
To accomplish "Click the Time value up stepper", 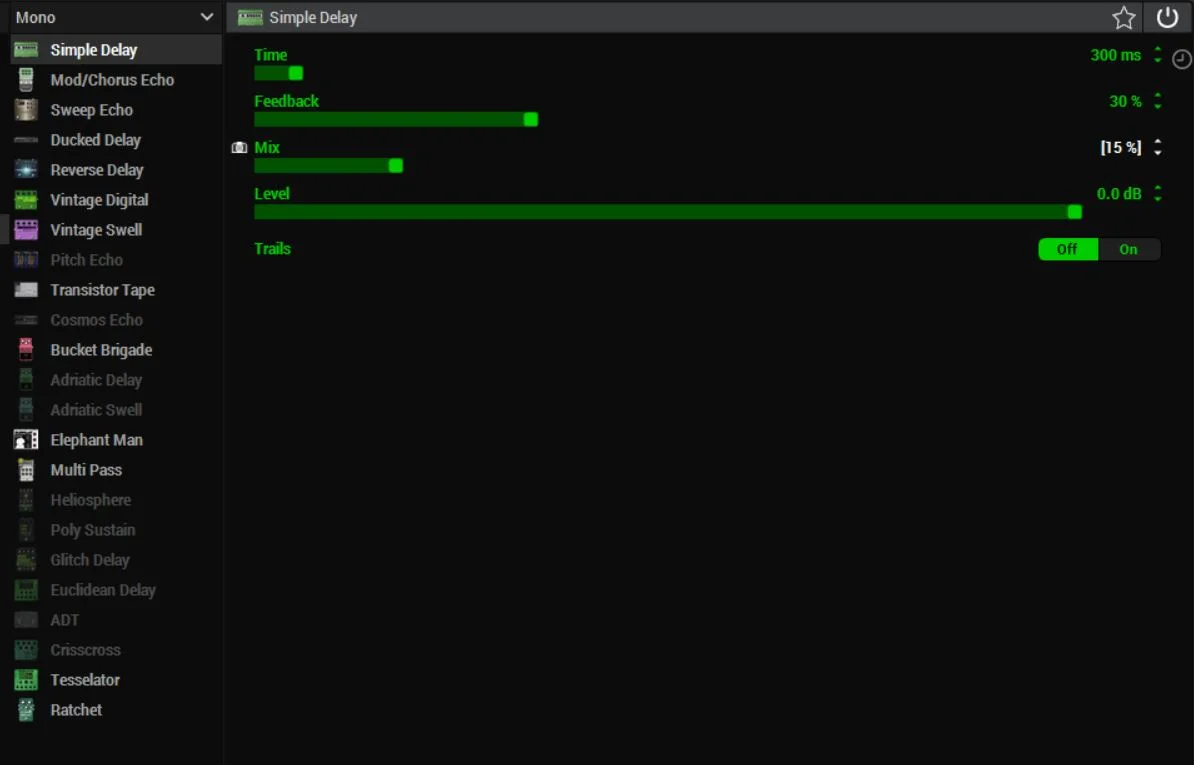I will (x=1157, y=51).
